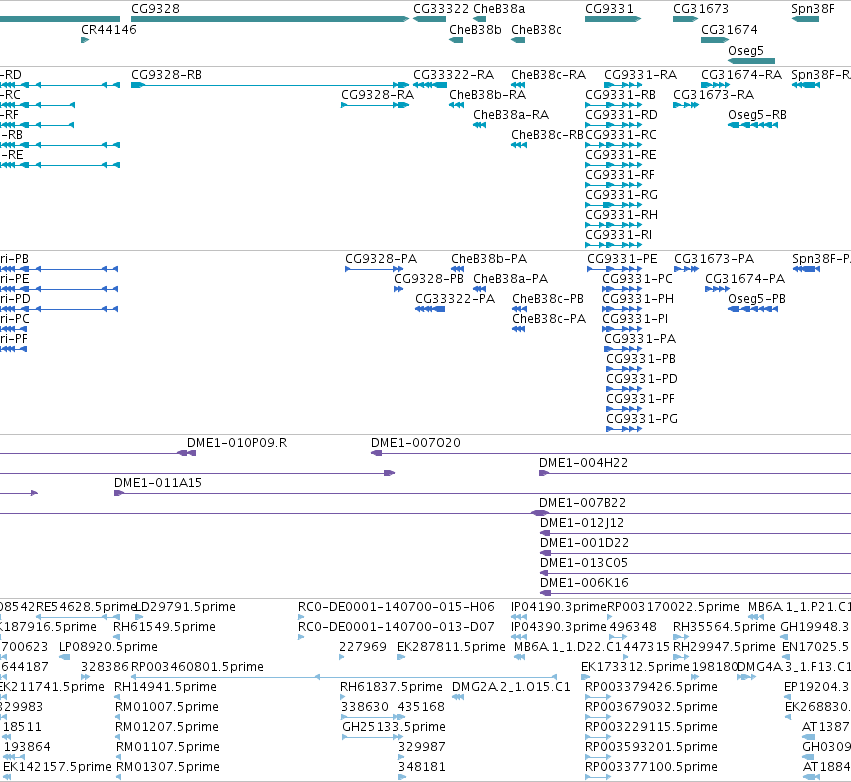
Task: Click the CG31673 gene label
Action: pyautogui.click(x=701, y=9)
